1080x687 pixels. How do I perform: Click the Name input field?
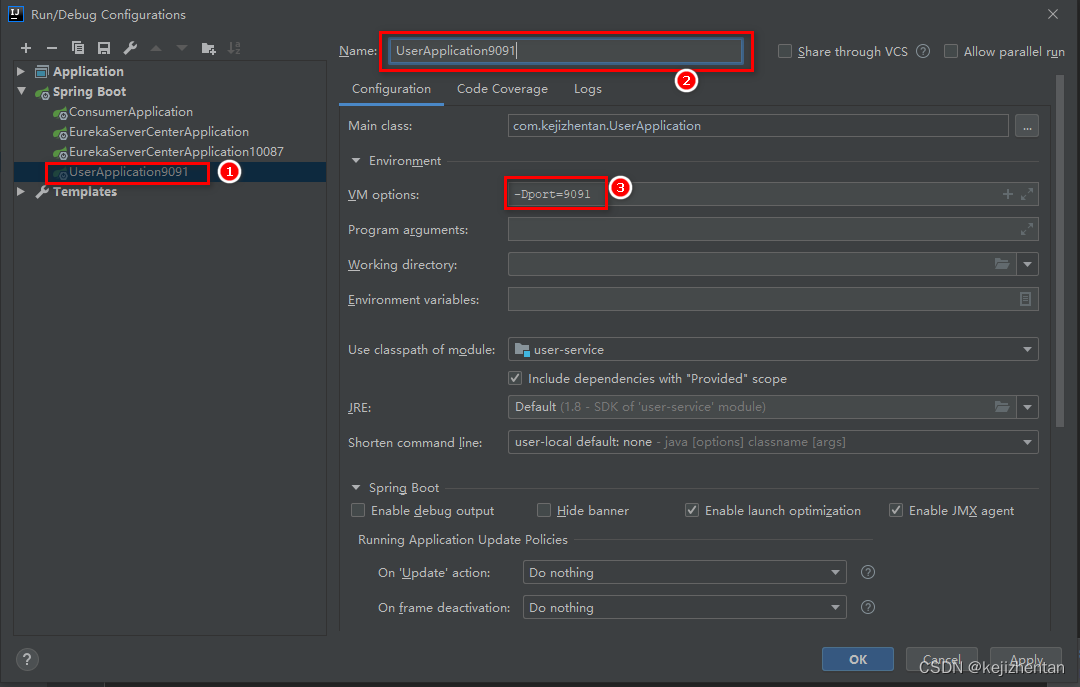tap(565, 51)
